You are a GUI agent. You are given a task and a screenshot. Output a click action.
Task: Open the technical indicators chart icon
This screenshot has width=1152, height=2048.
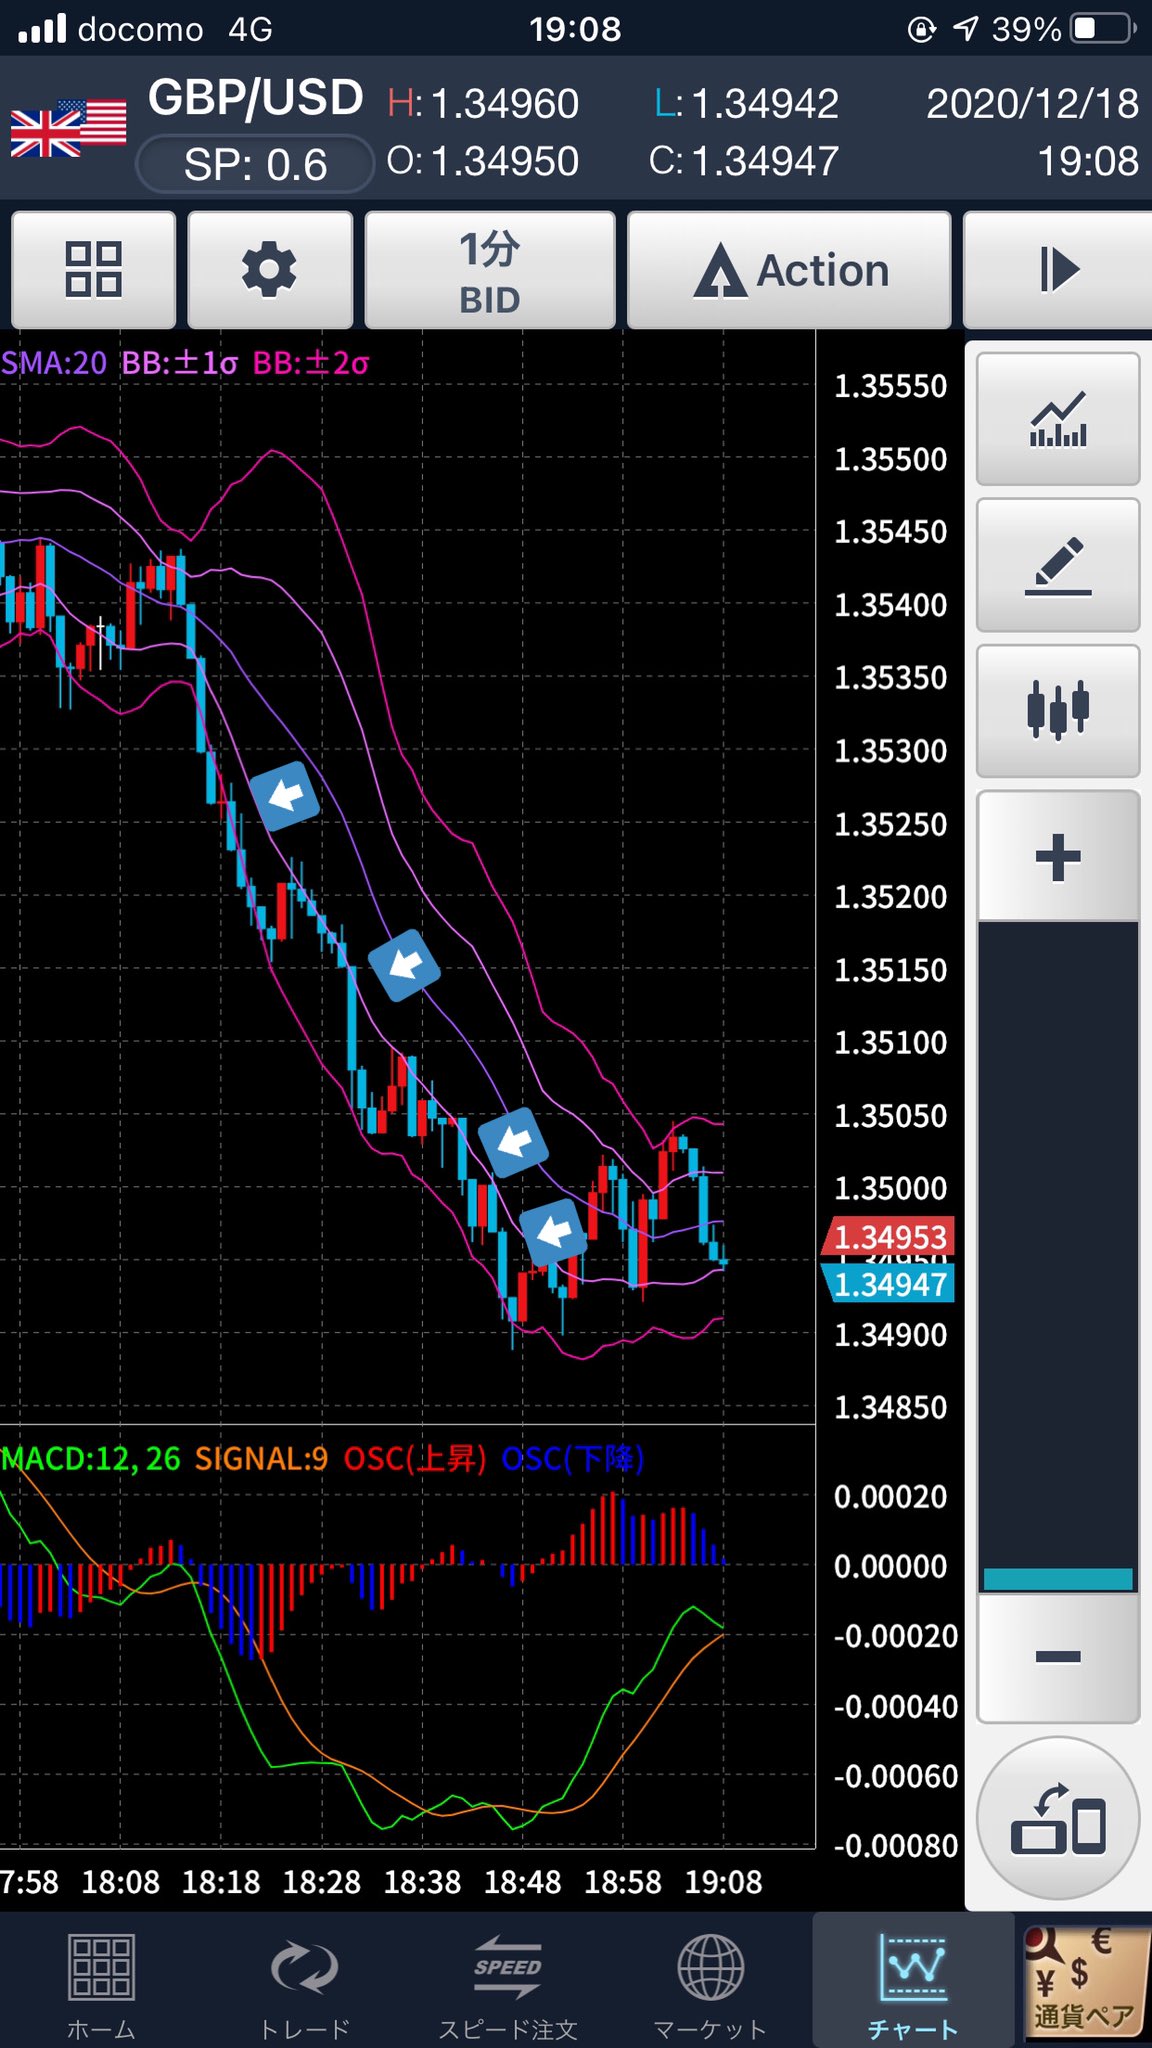1058,419
